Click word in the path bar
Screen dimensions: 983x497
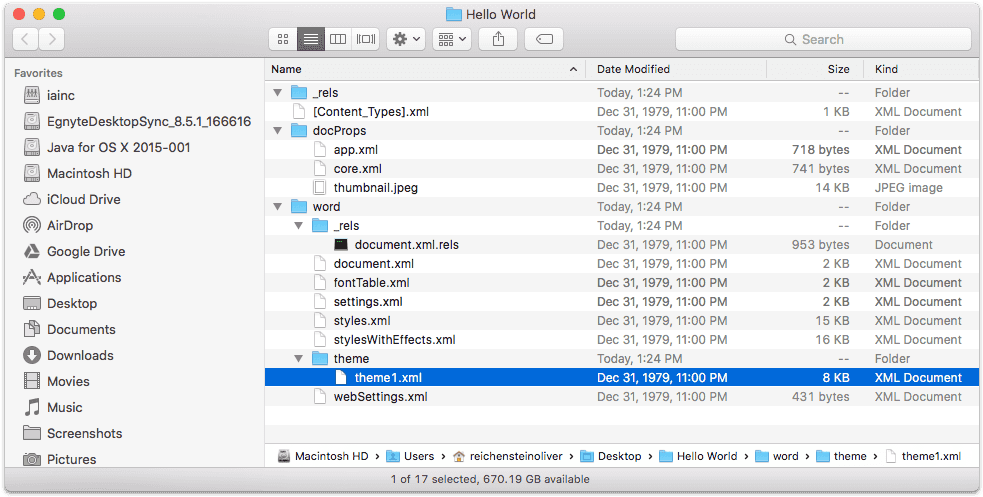(x=777, y=456)
